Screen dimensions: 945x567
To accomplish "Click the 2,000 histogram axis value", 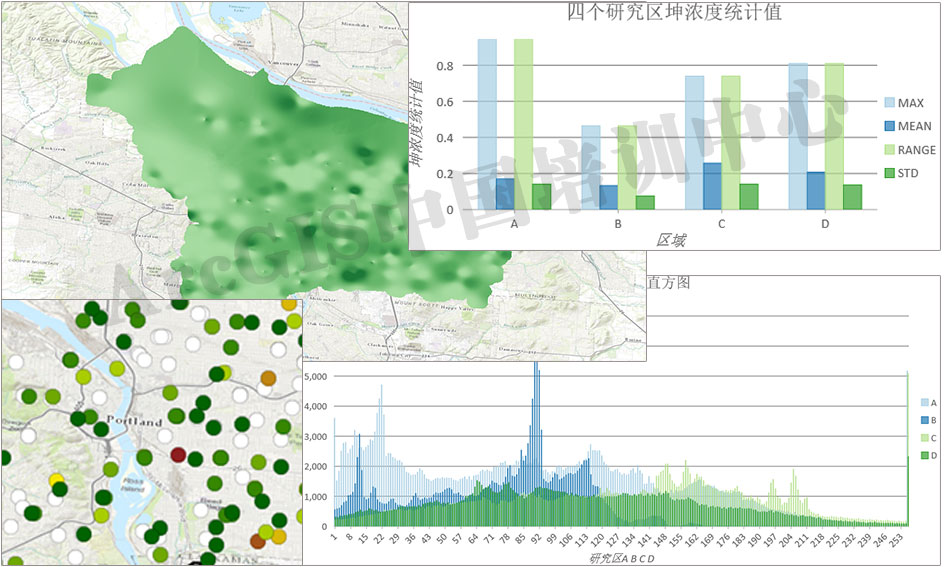I will (316, 467).
